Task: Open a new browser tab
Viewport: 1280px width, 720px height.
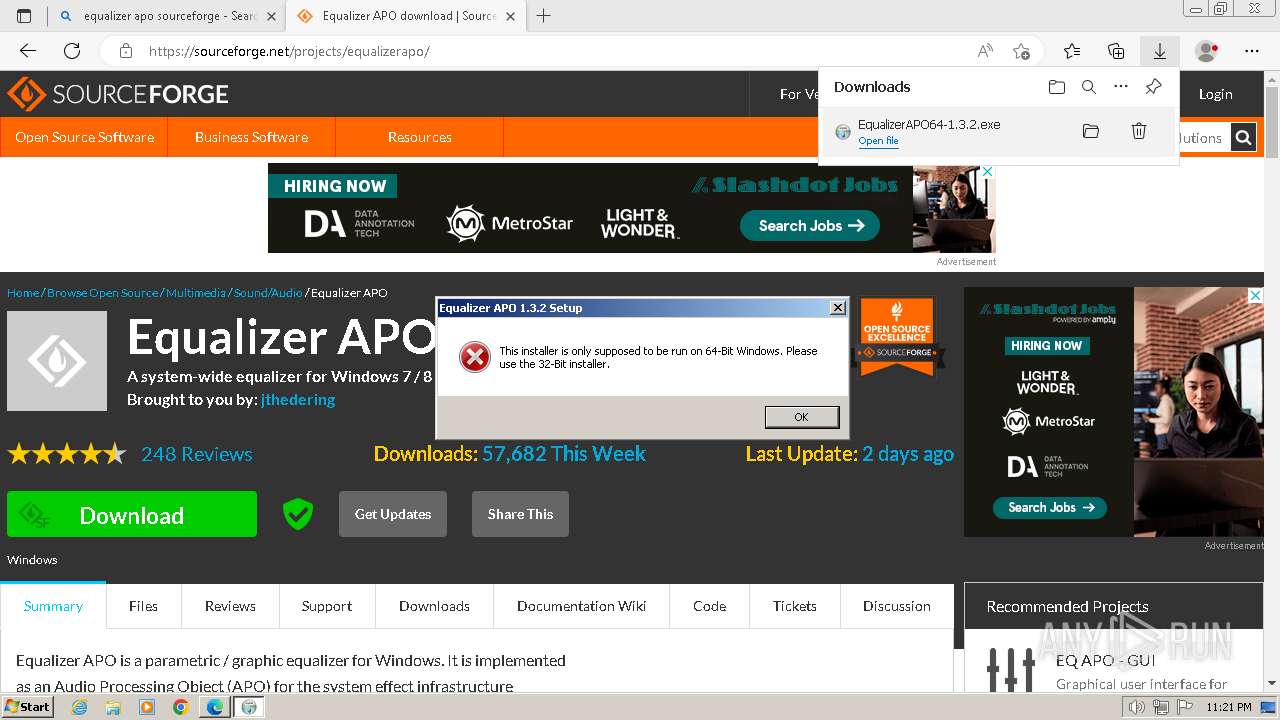Action: click(544, 16)
